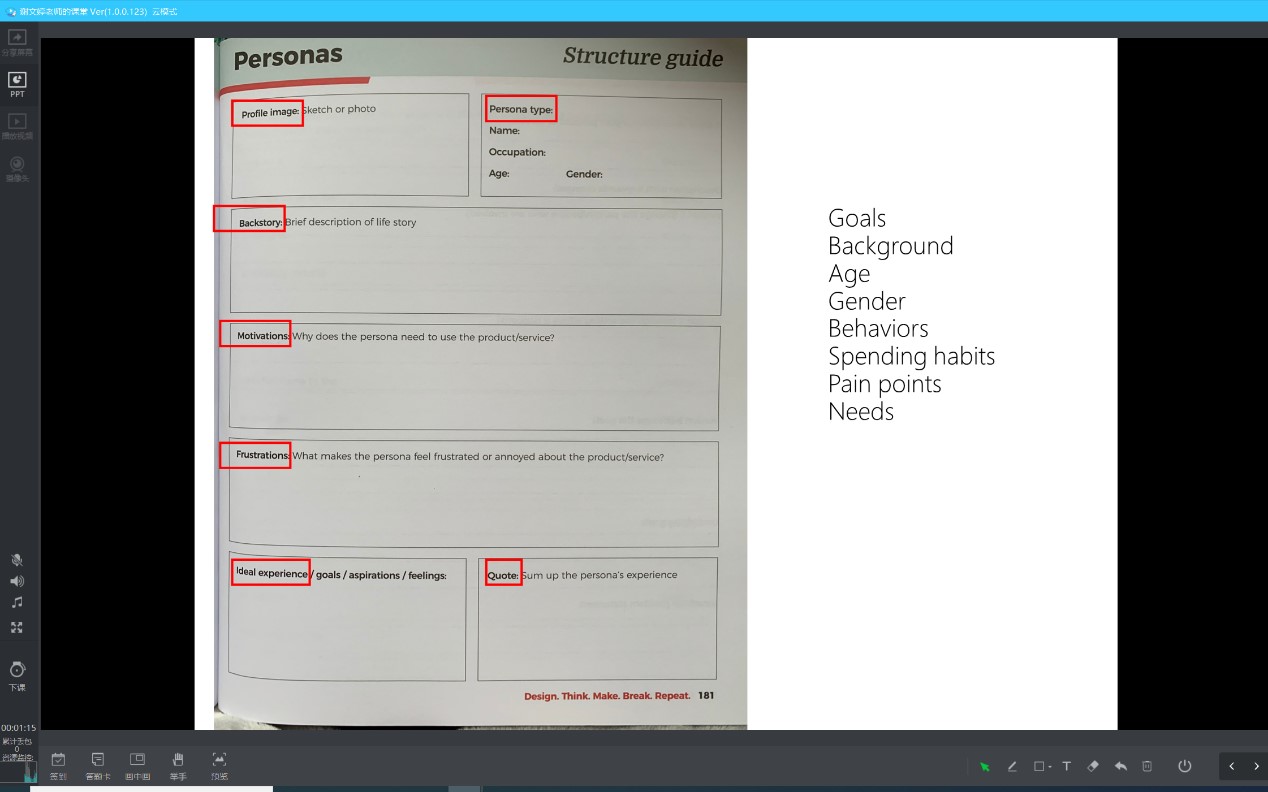Click the undo arrow icon
Screen dimensions: 1268x792
1121,767
